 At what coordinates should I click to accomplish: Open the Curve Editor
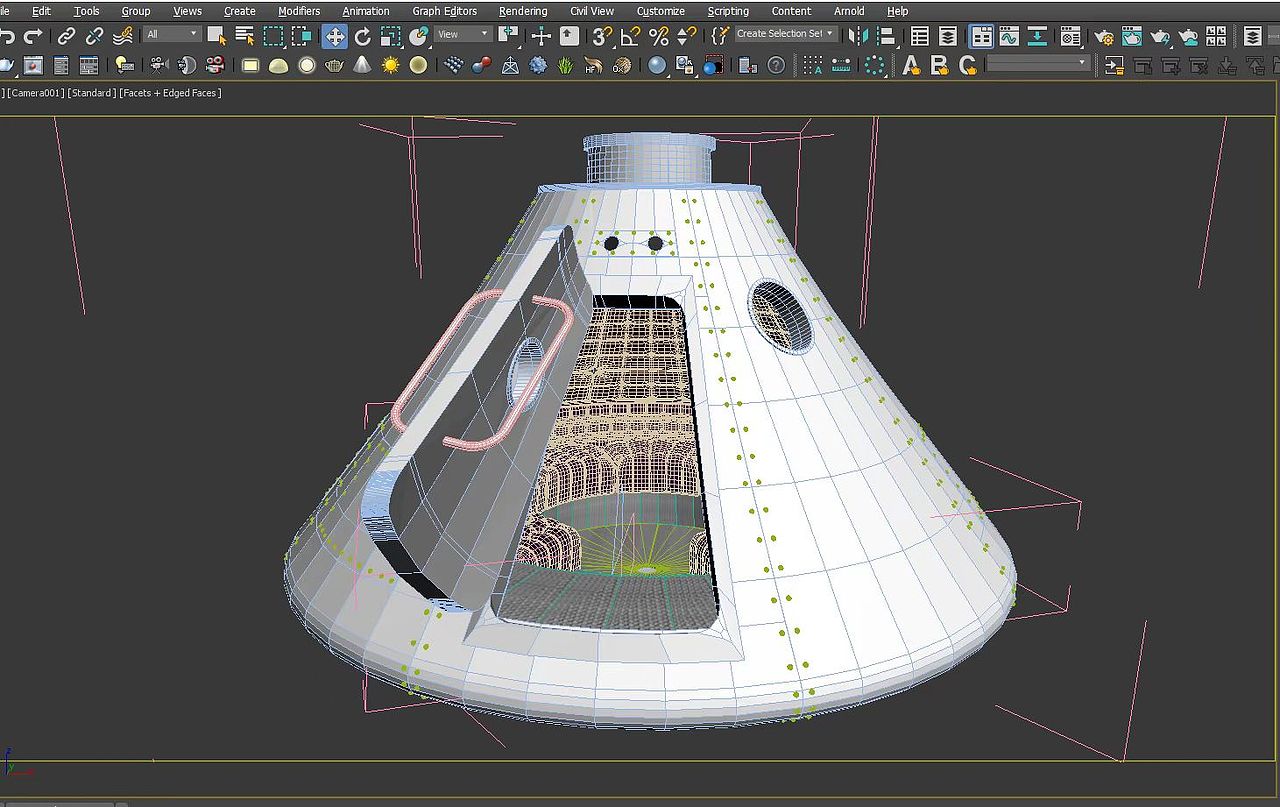tap(1009, 37)
